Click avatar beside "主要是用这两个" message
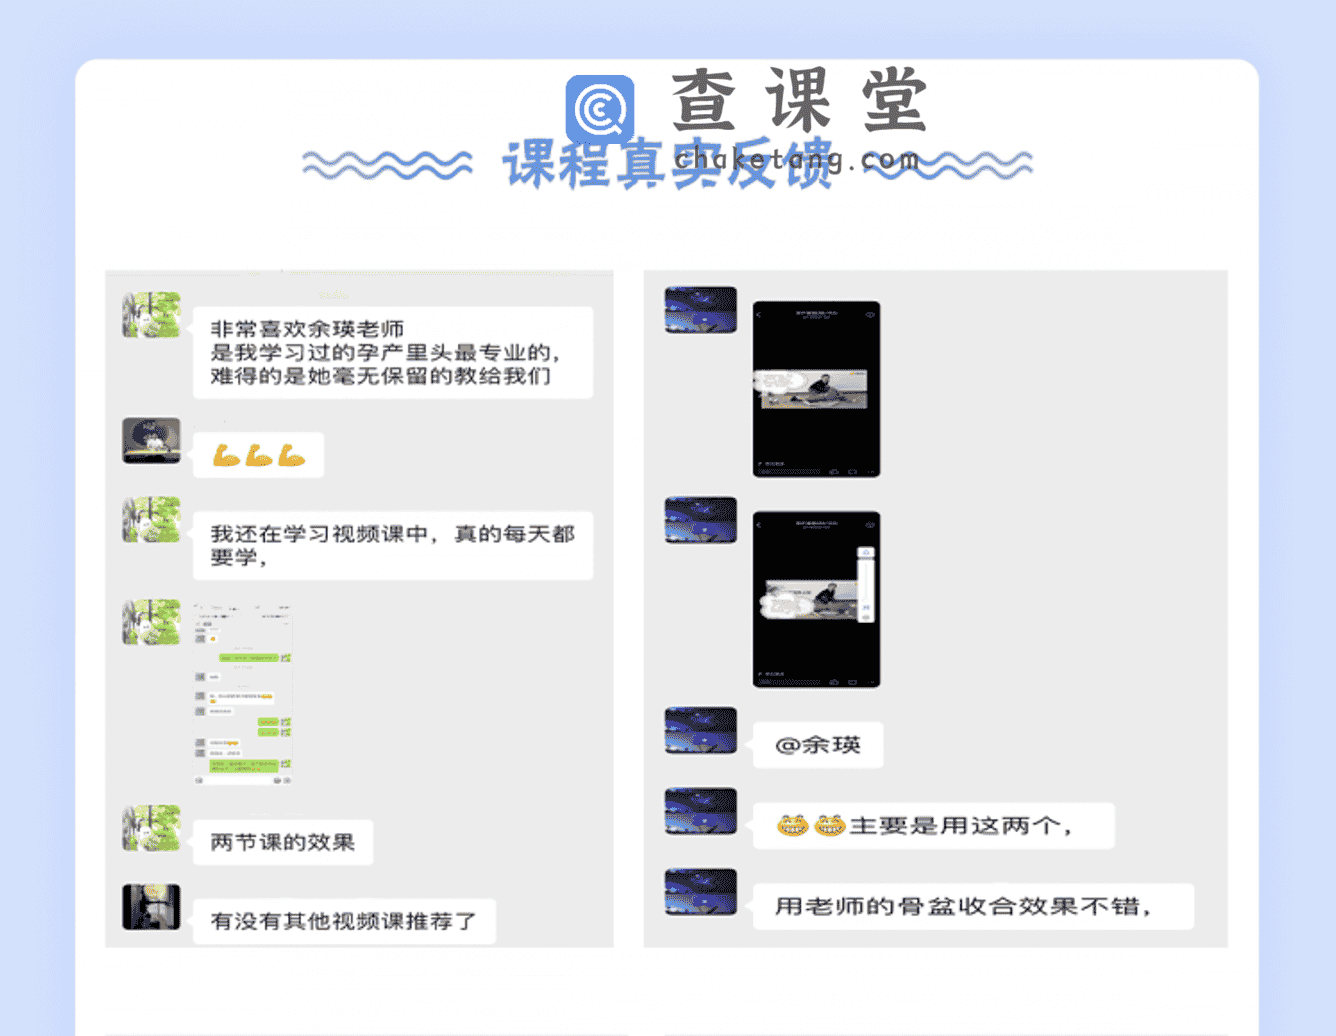This screenshot has width=1336, height=1036. point(701,811)
